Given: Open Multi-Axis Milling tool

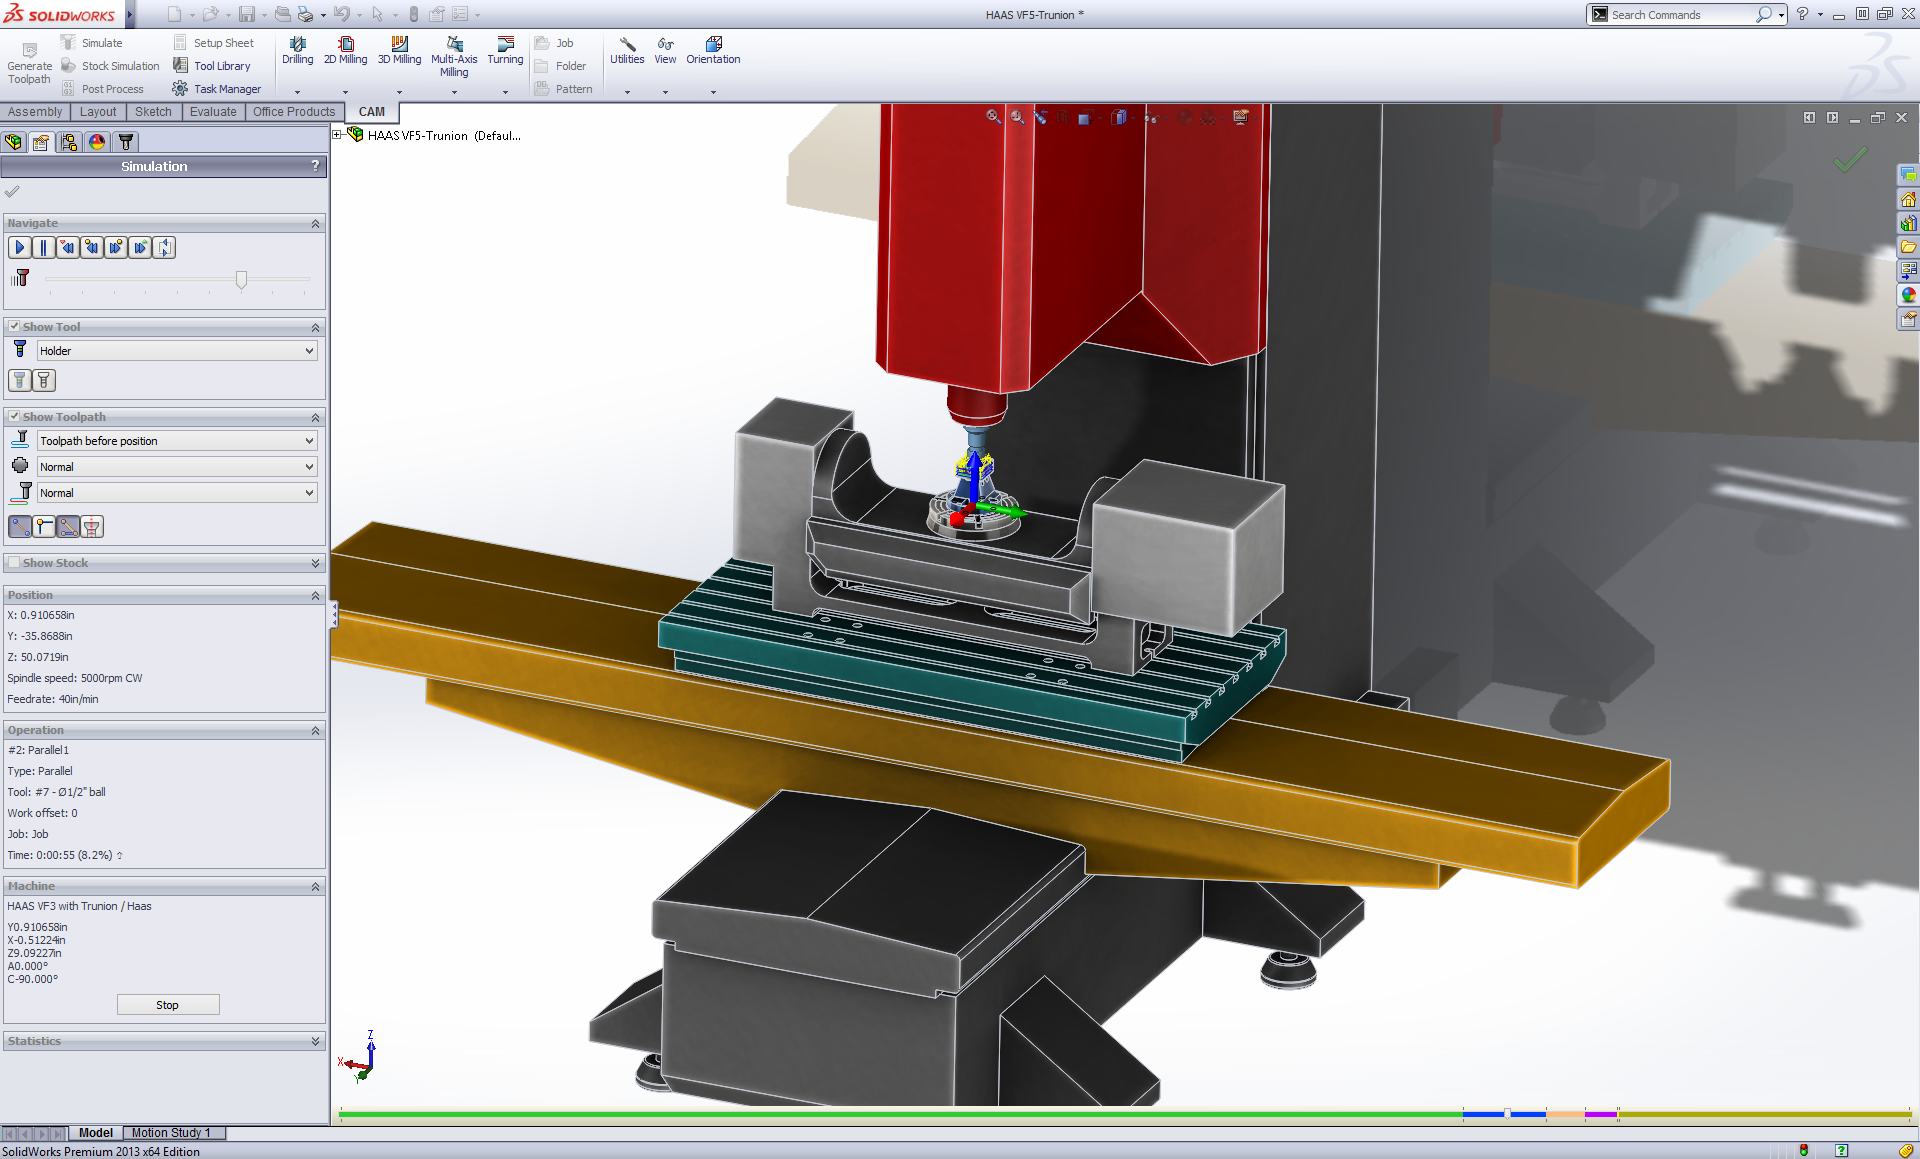Looking at the screenshot, I should point(454,57).
